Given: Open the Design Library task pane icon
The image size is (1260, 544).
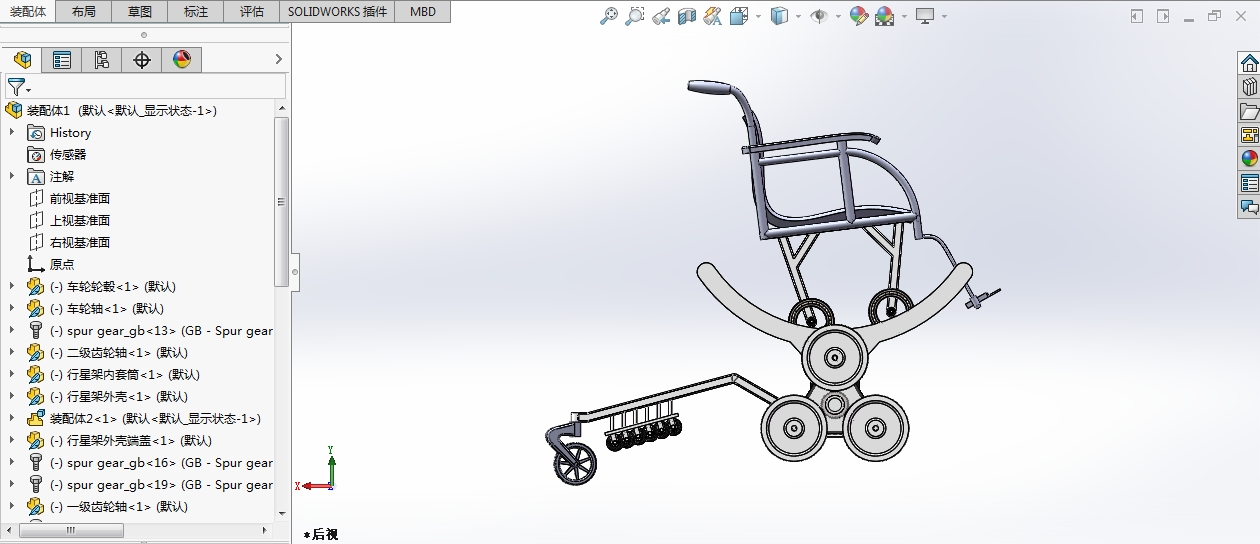Looking at the screenshot, I should tap(1249, 87).
